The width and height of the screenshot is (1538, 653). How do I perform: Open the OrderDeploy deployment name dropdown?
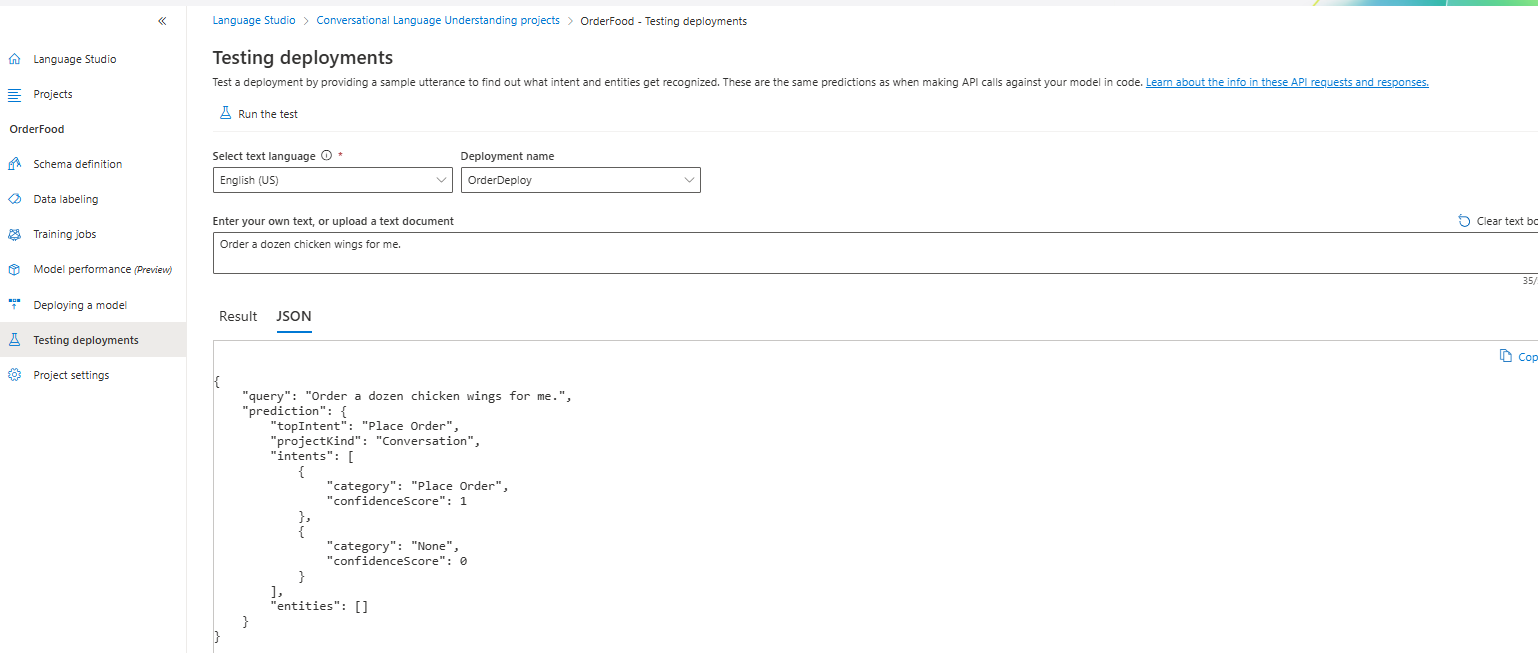(581, 180)
